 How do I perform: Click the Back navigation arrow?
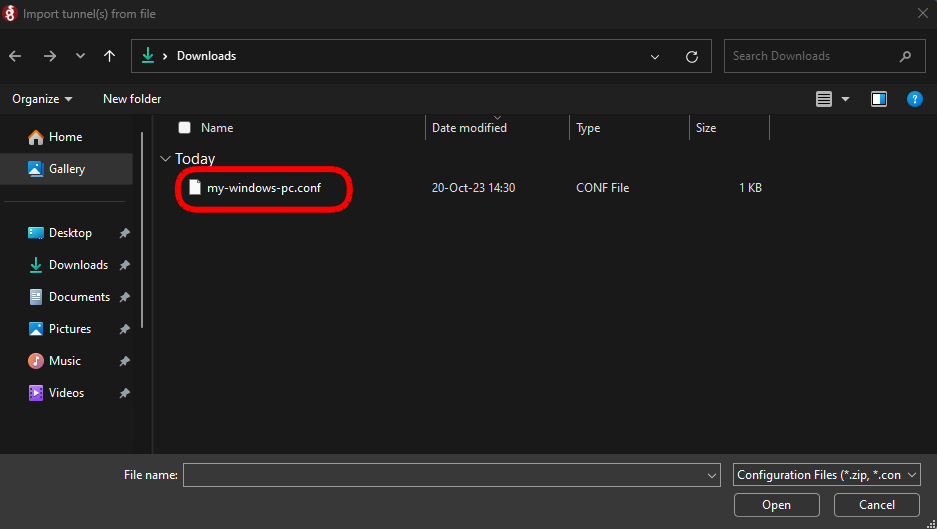tap(15, 56)
